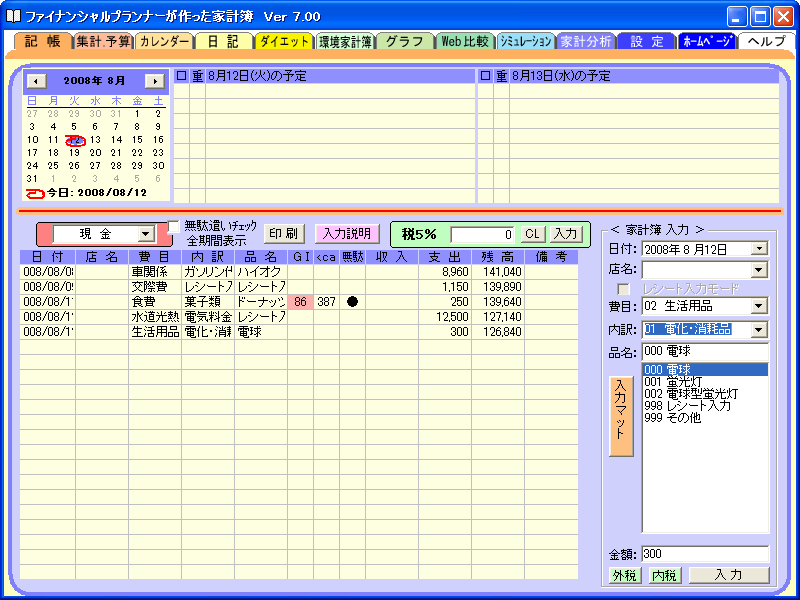Open the Web比較 tab
Viewport: 800px width, 600px height.
coord(465,42)
